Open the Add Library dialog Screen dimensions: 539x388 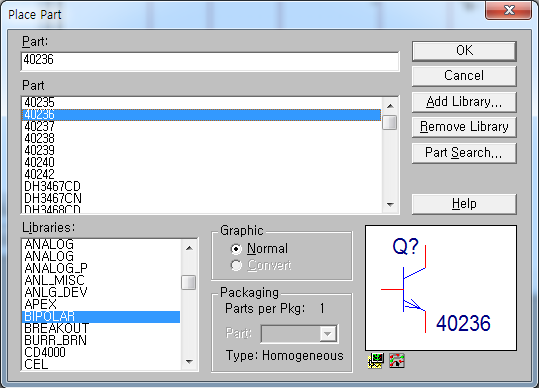tap(464, 102)
